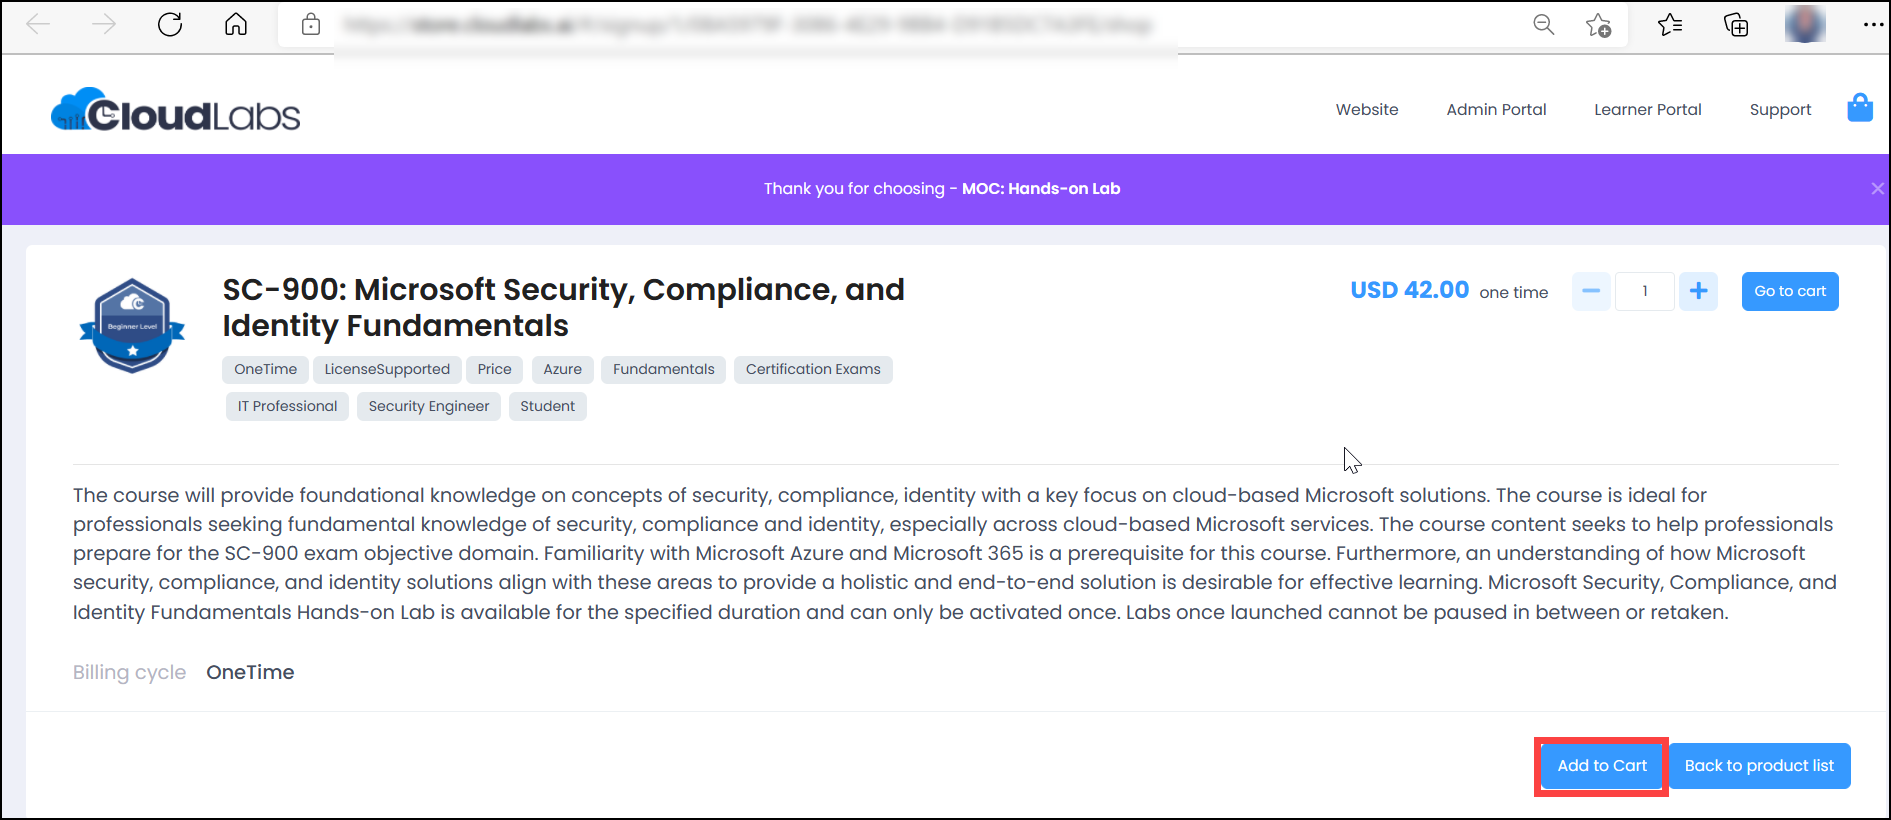Dismiss the purple thank-you banner
The height and width of the screenshot is (820, 1891).
pyautogui.click(x=1877, y=188)
